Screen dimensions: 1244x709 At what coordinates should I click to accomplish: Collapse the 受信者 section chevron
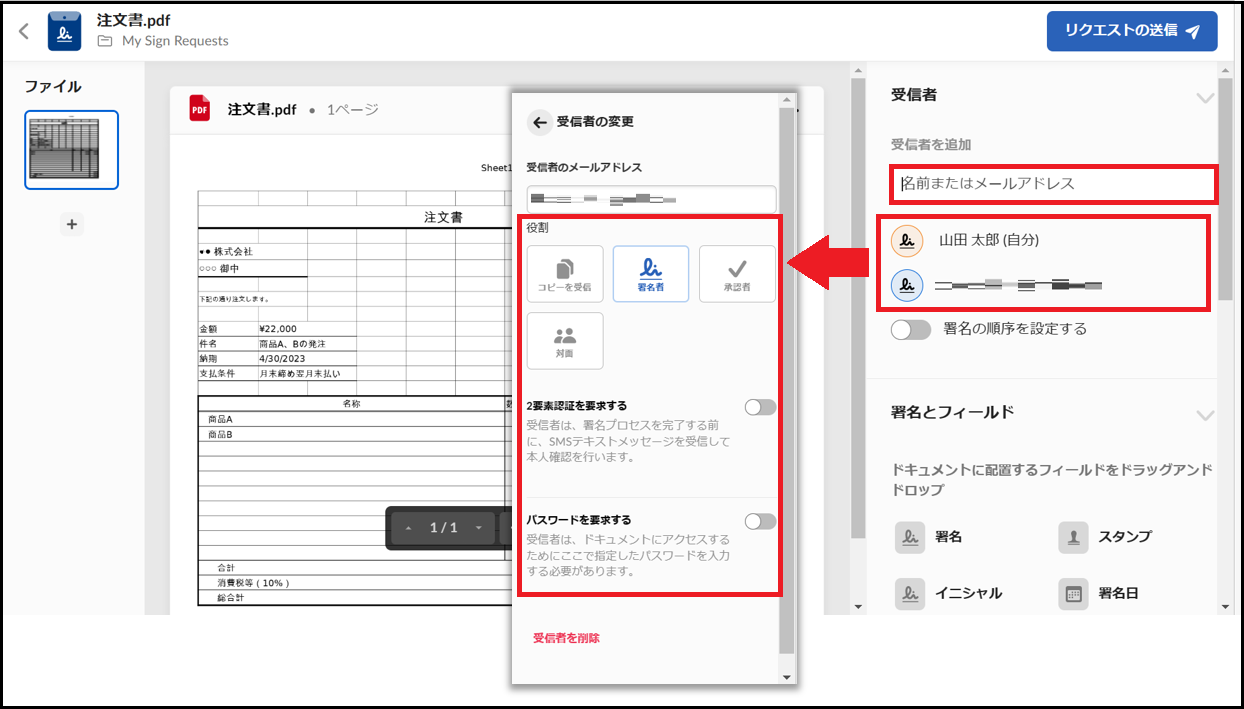click(x=1205, y=97)
